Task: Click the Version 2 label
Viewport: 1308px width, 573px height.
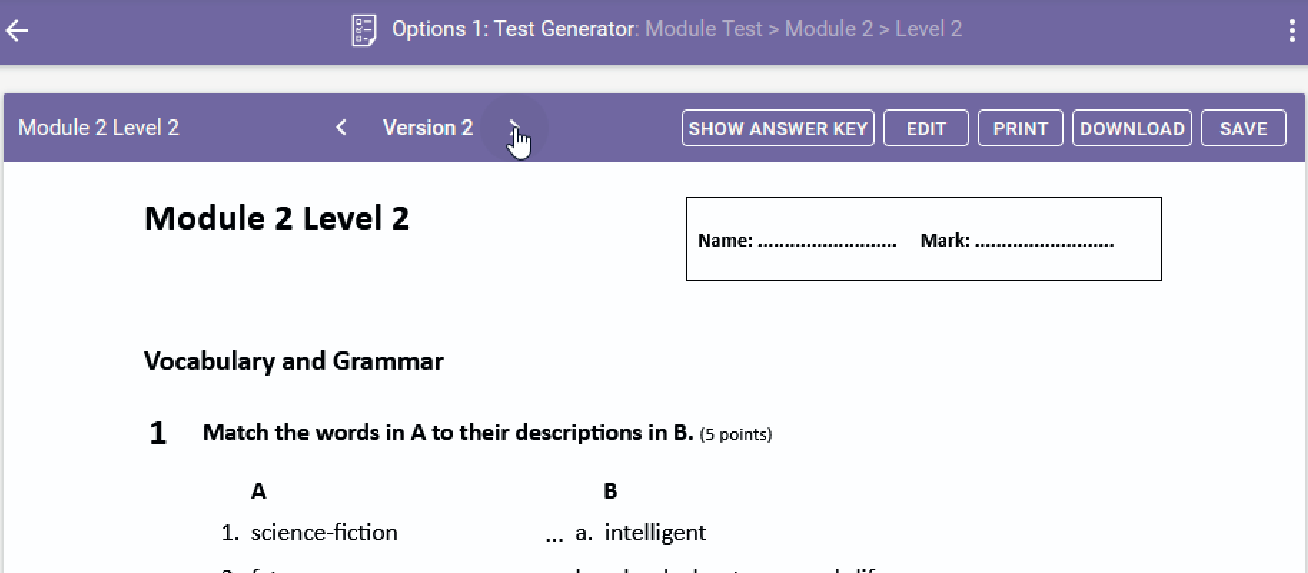Action: click(428, 128)
